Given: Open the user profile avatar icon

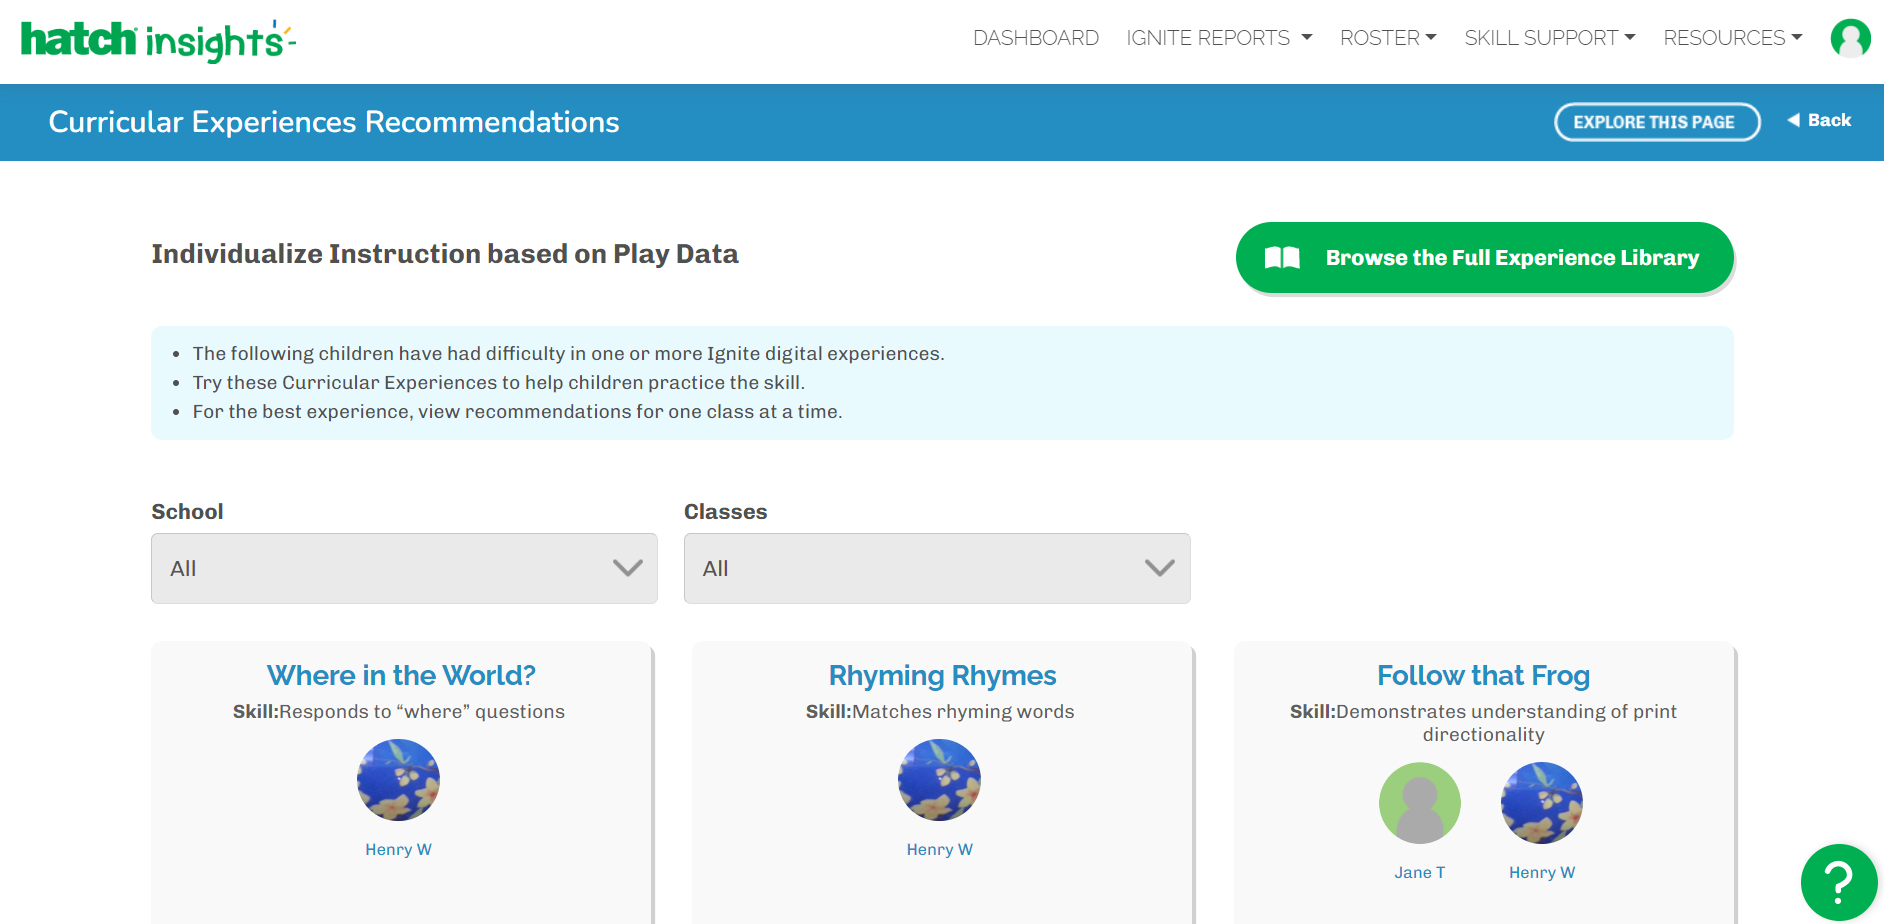Looking at the screenshot, I should [x=1850, y=39].
